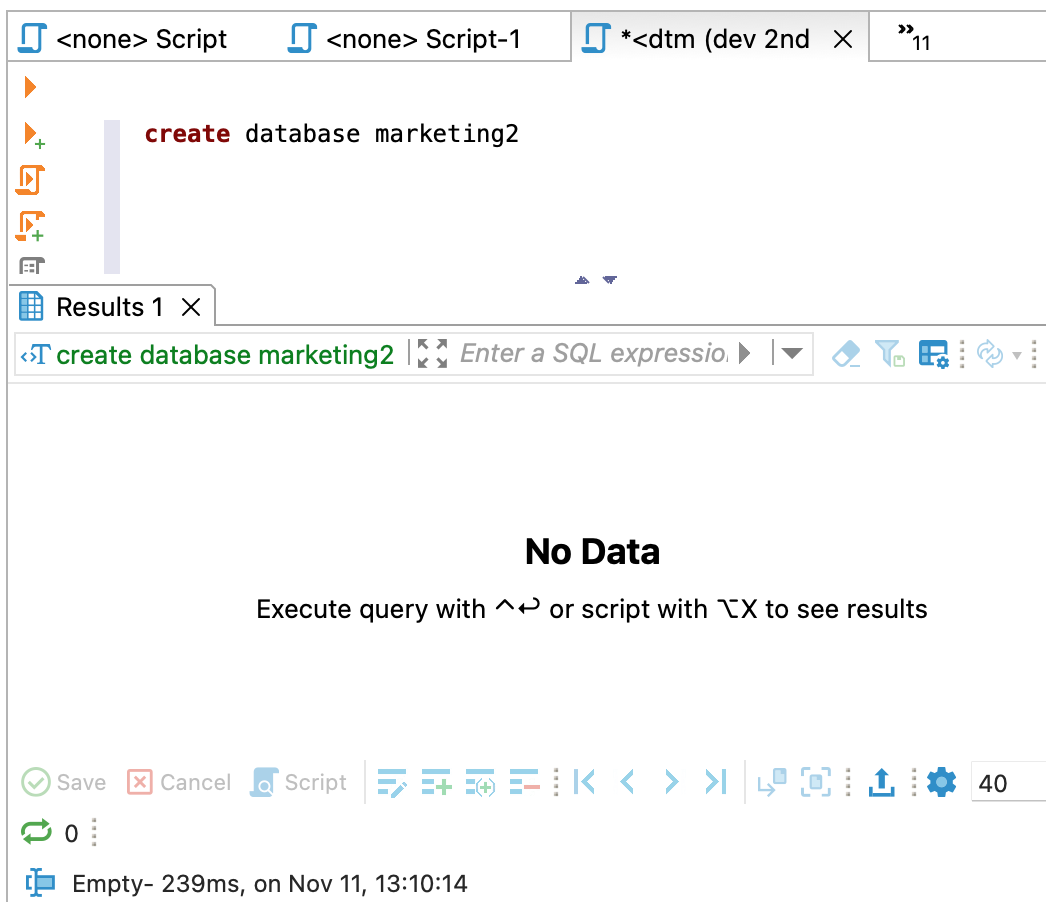This screenshot has height=902, width=1046.
Task: Click the SQL expression filter field
Action: pyautogui.click(x=594, y=354)
